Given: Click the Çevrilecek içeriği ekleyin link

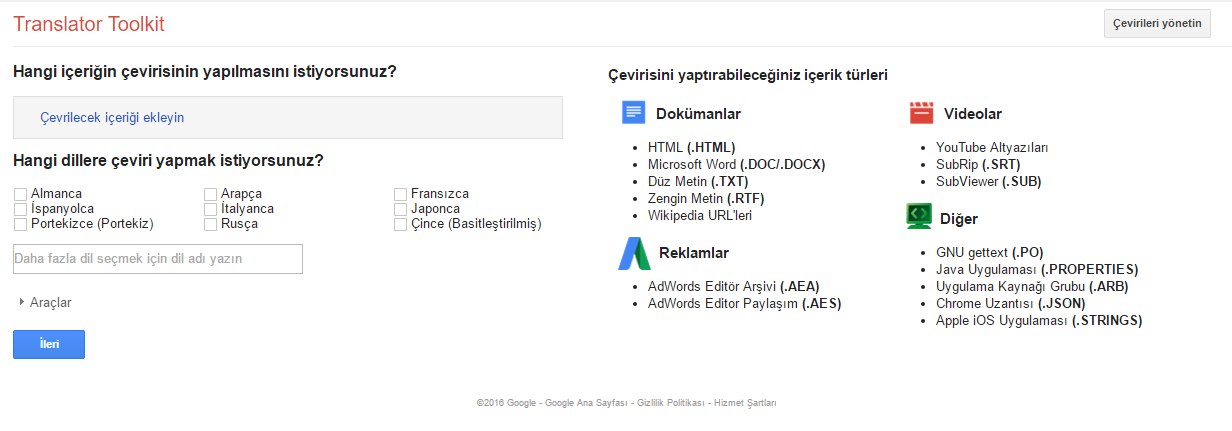Looking at the screenshot, I should tap(112, 117).
